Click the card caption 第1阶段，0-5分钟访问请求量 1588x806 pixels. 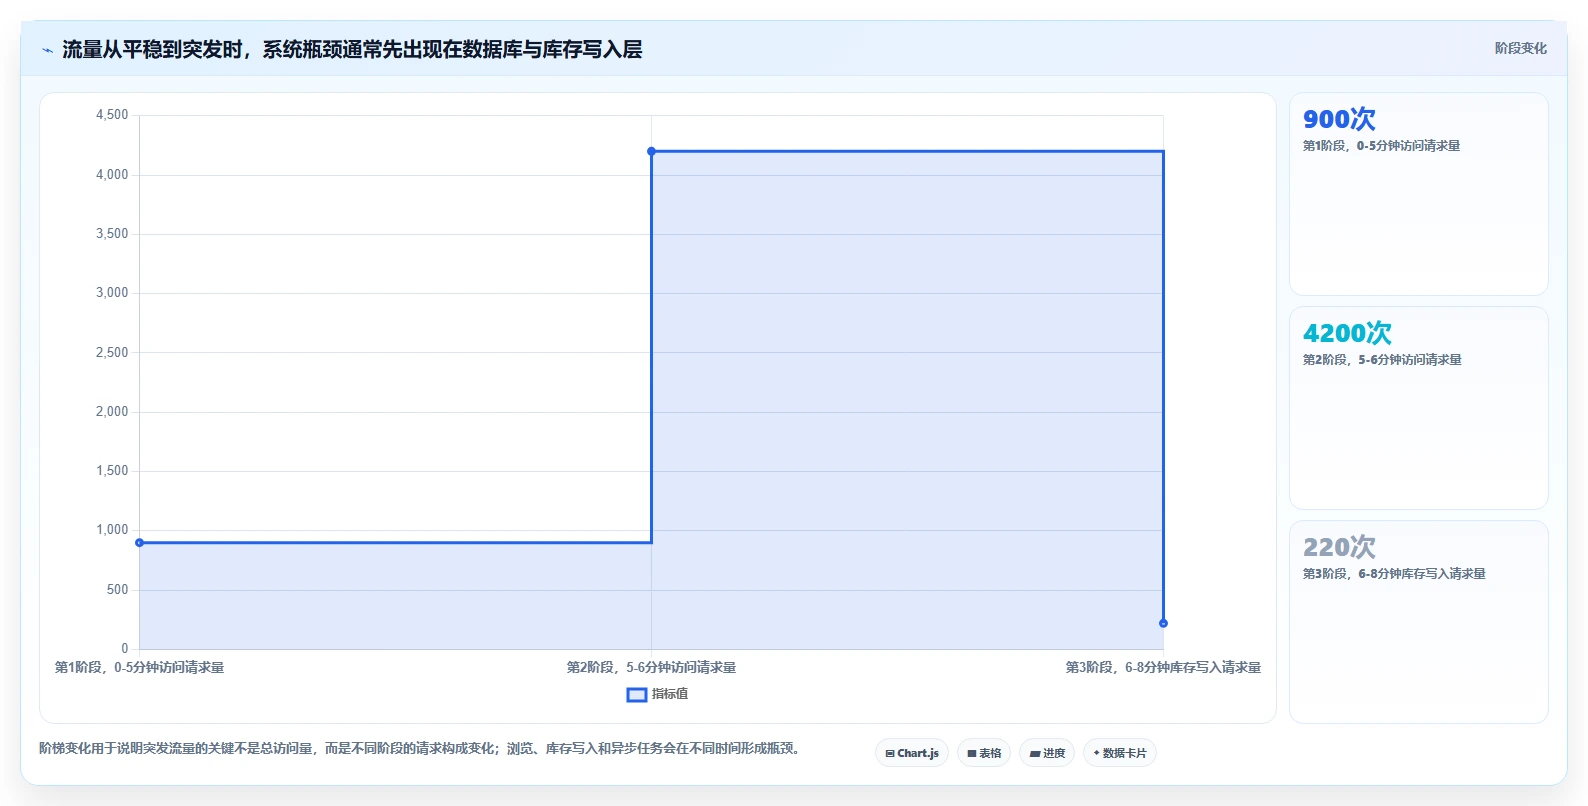click(x=1381, y=146)
